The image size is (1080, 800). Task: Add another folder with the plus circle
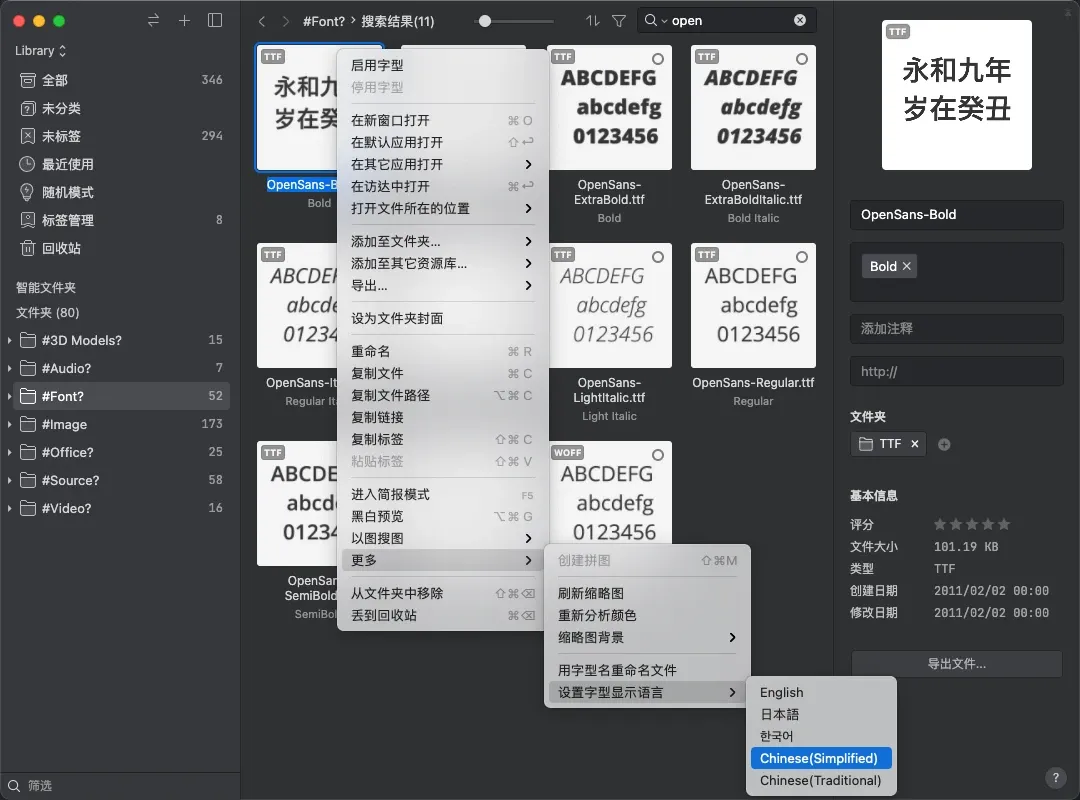[x=944, y=444]
